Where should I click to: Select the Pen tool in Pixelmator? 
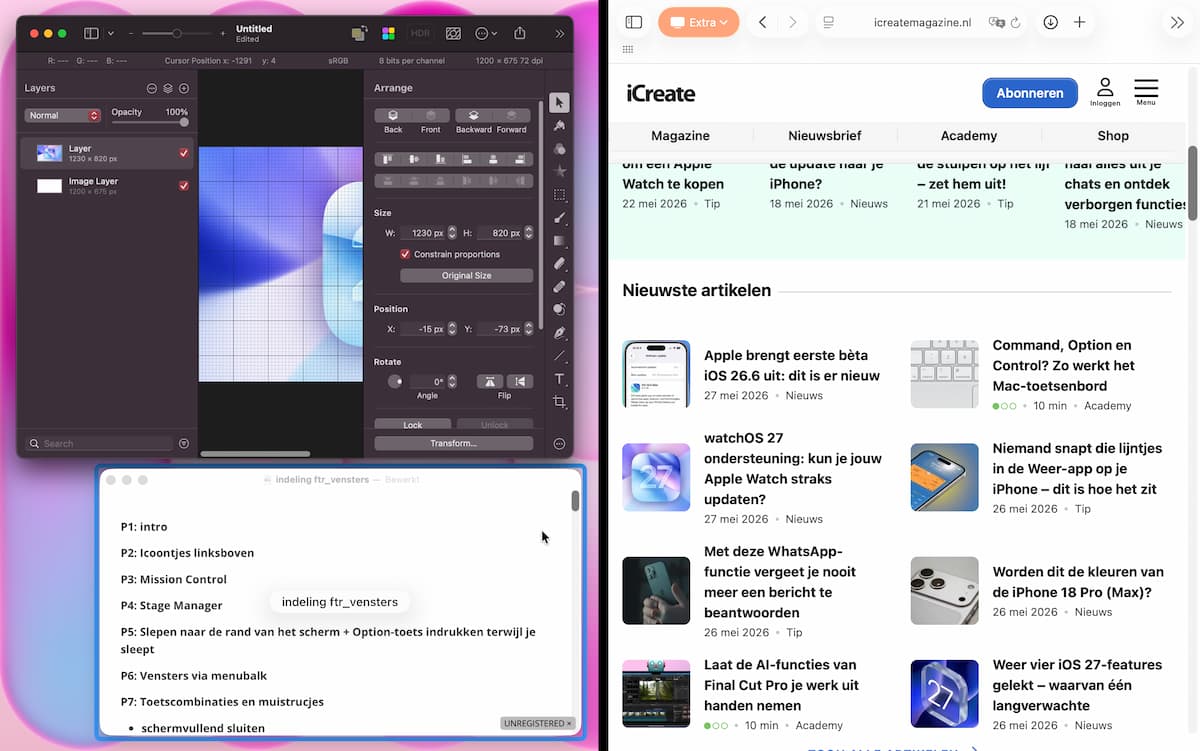click(560, 333)
